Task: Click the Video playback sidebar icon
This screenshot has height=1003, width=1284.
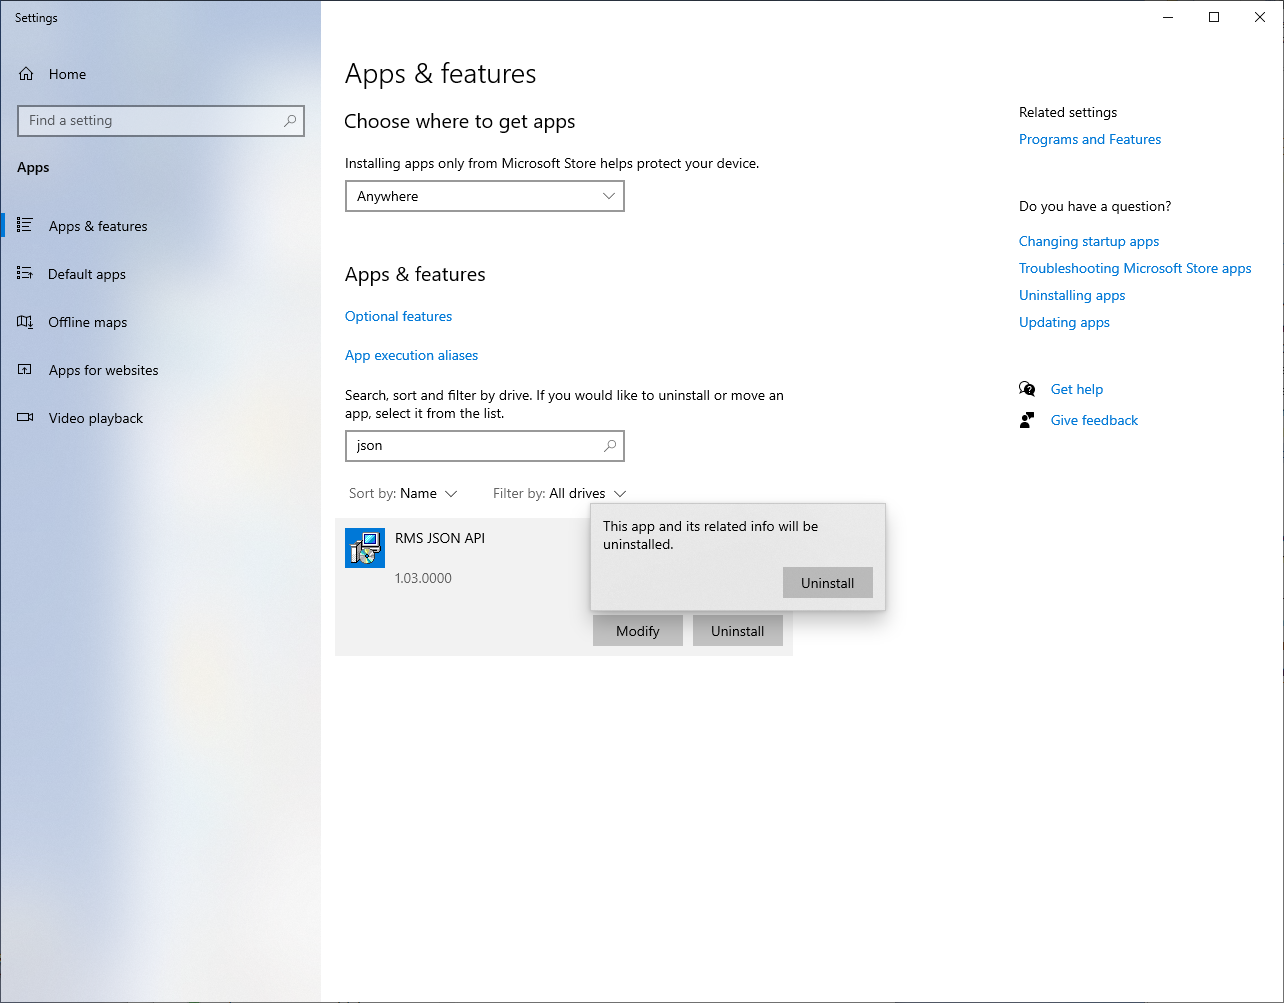Action: 26,418
